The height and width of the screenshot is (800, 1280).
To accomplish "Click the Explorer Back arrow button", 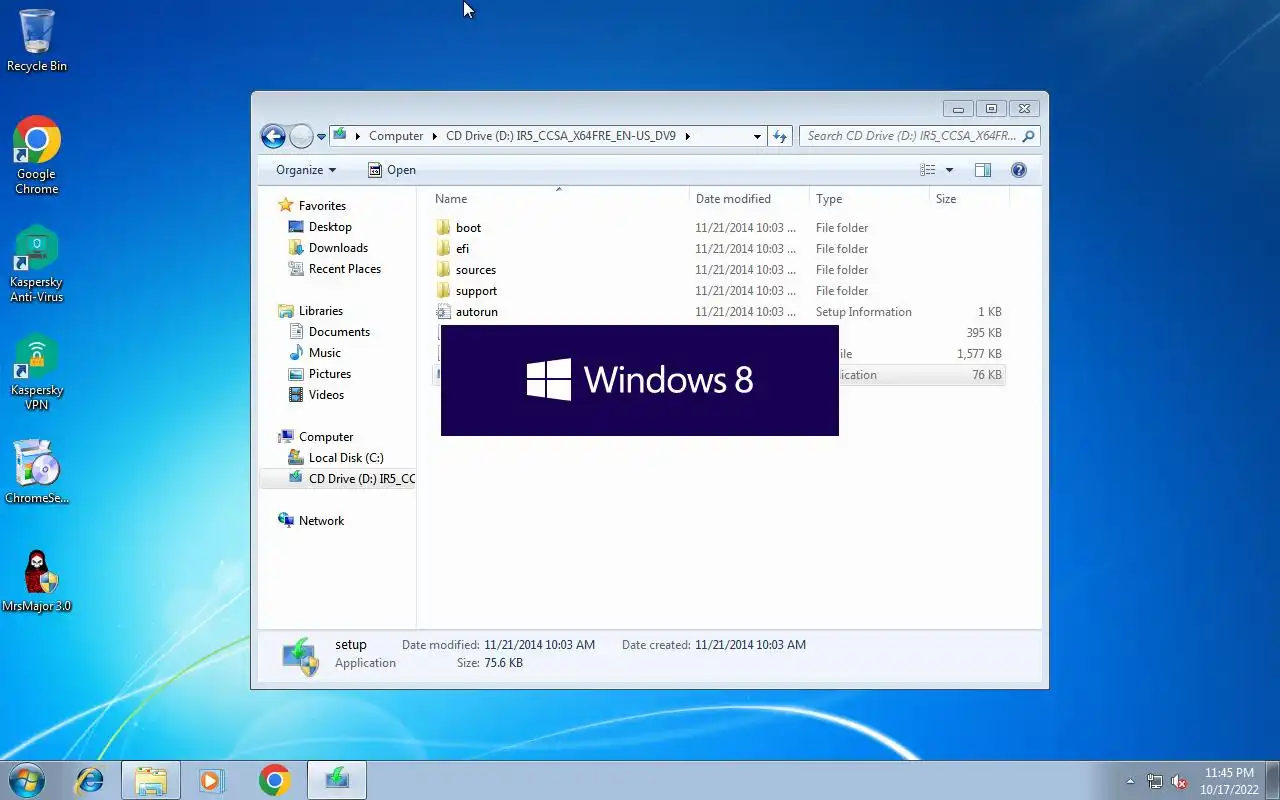I will tap(273, 136).
